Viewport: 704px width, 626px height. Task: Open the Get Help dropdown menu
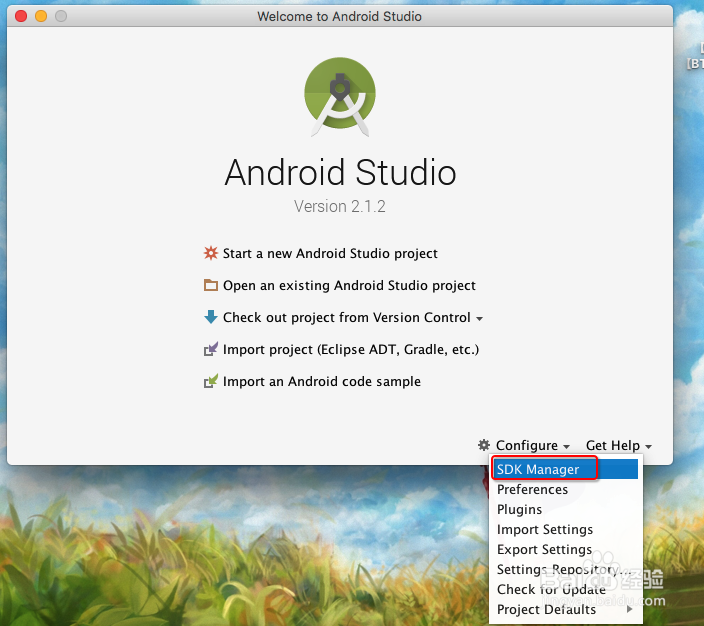[619, 445]
